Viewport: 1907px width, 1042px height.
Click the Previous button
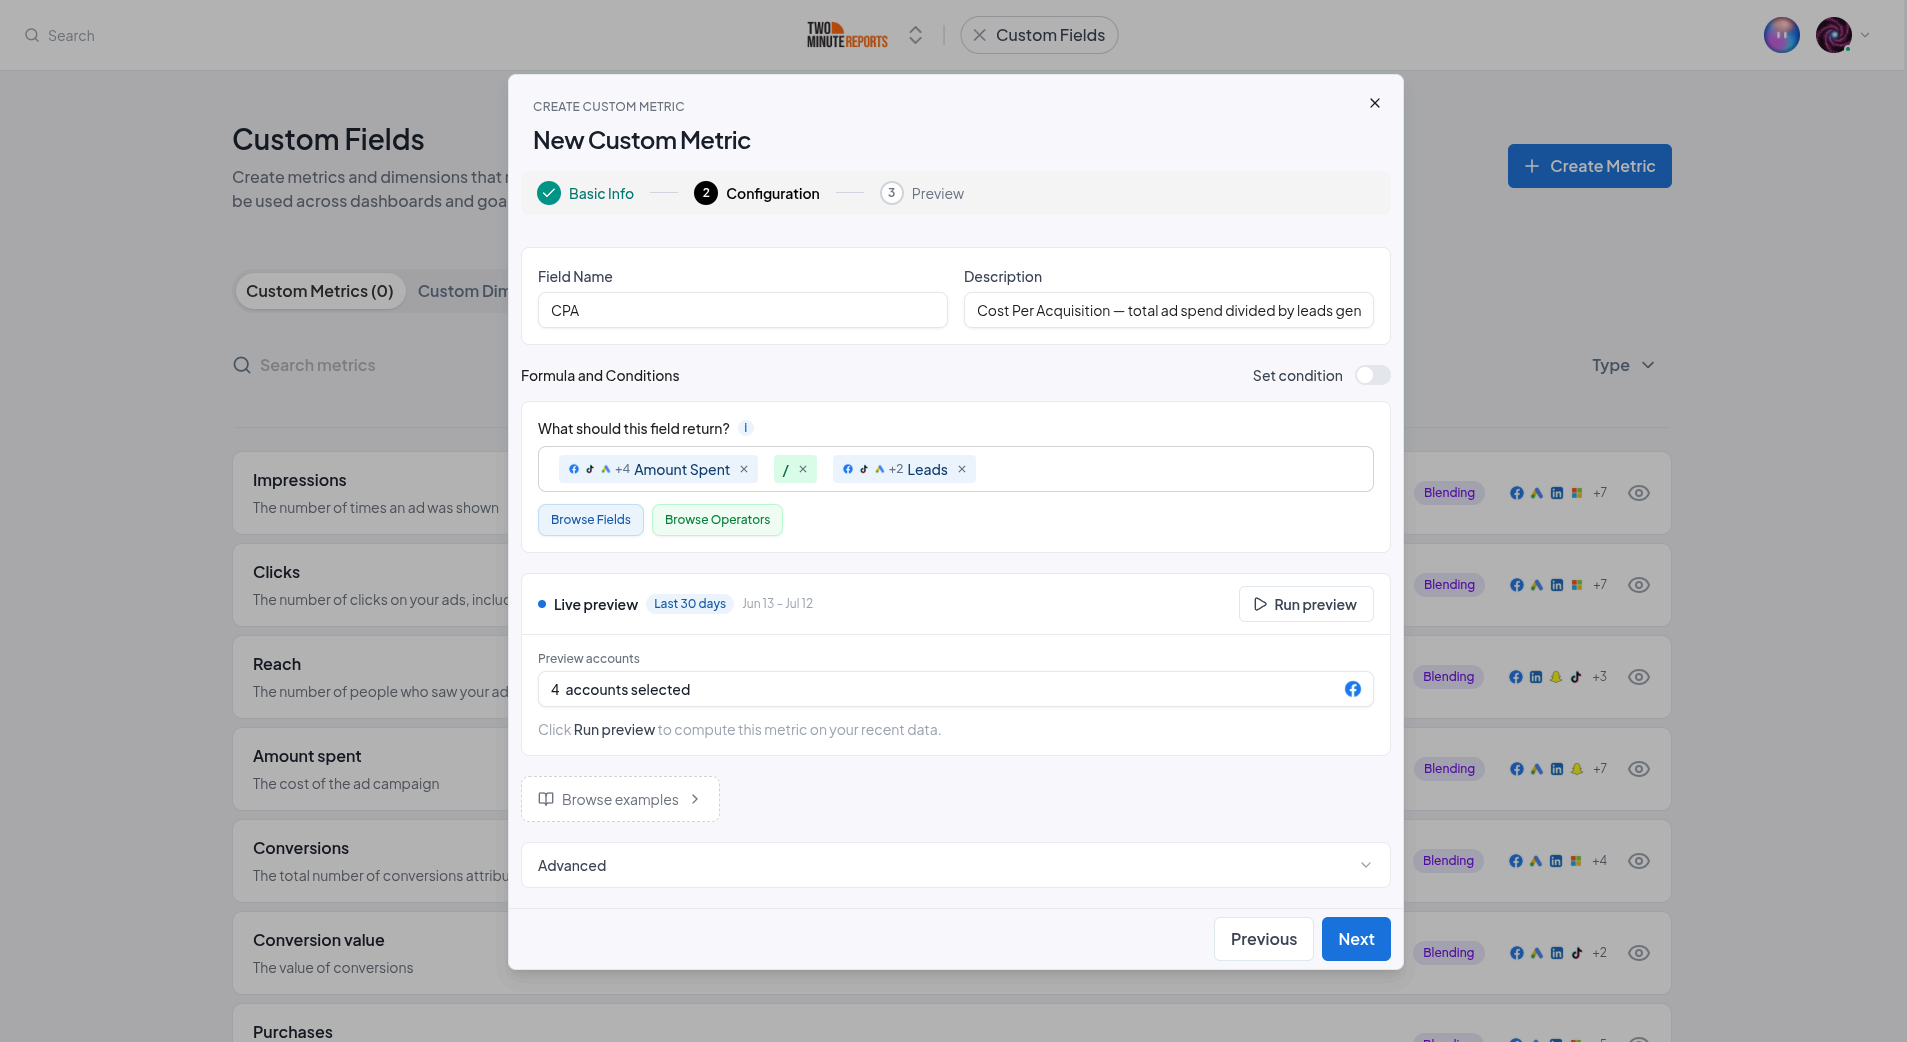1264,939
